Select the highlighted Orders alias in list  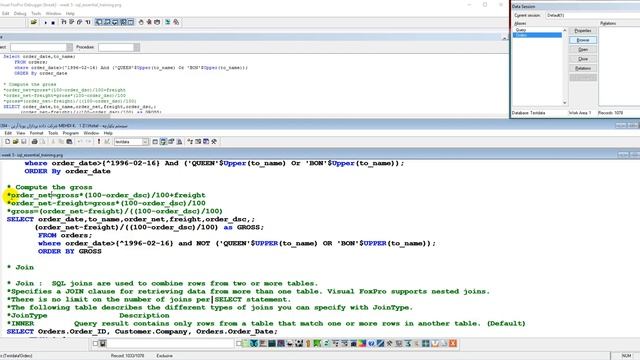pos(537,35)
